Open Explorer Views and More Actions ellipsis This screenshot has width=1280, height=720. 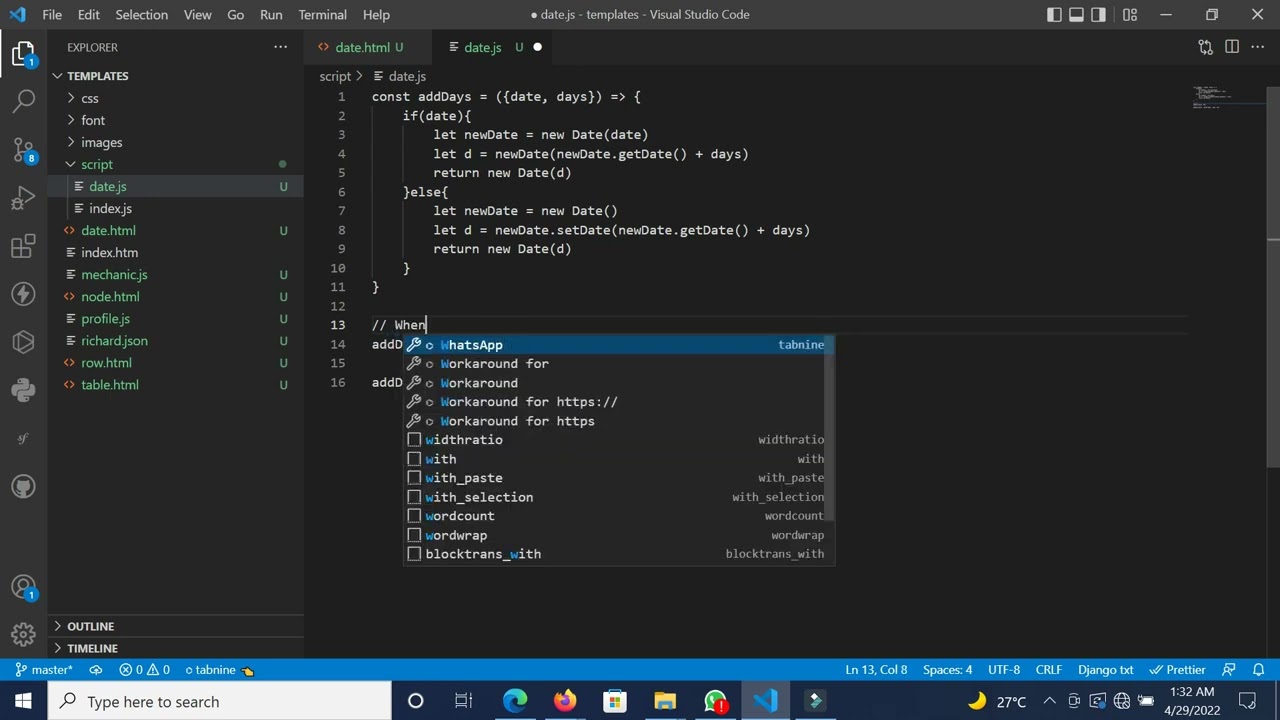click(280, 47)
